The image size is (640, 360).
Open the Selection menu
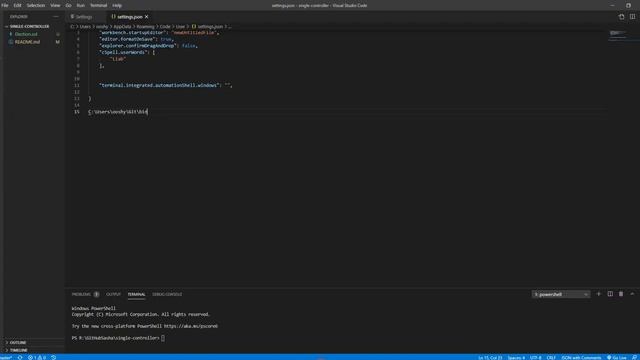point(36,6)
